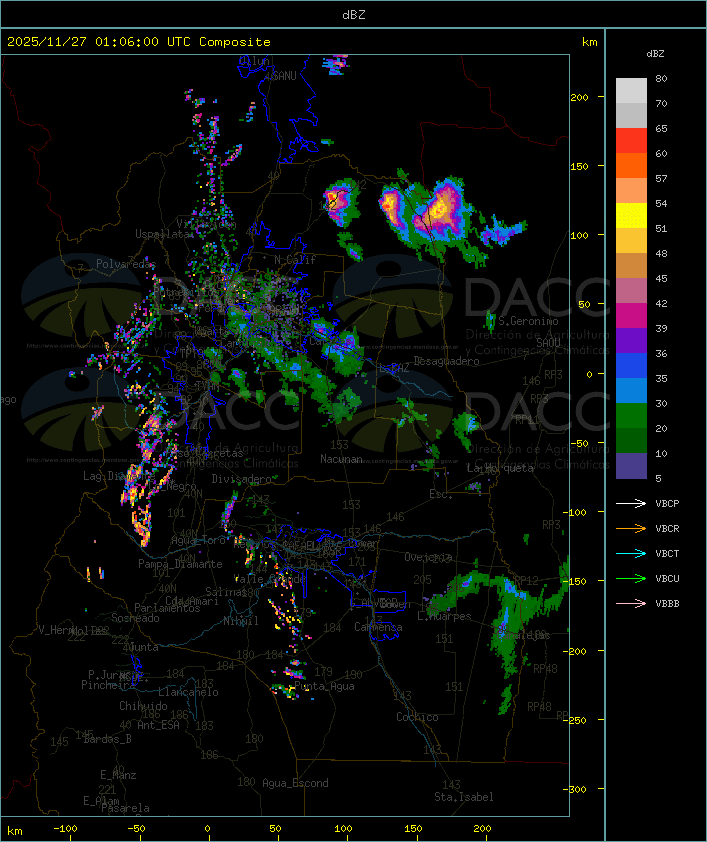The height and width of the screenshot is (842, 707).
Task: Click the Ant_ESA place label
Action: click(x=158, y=725)
